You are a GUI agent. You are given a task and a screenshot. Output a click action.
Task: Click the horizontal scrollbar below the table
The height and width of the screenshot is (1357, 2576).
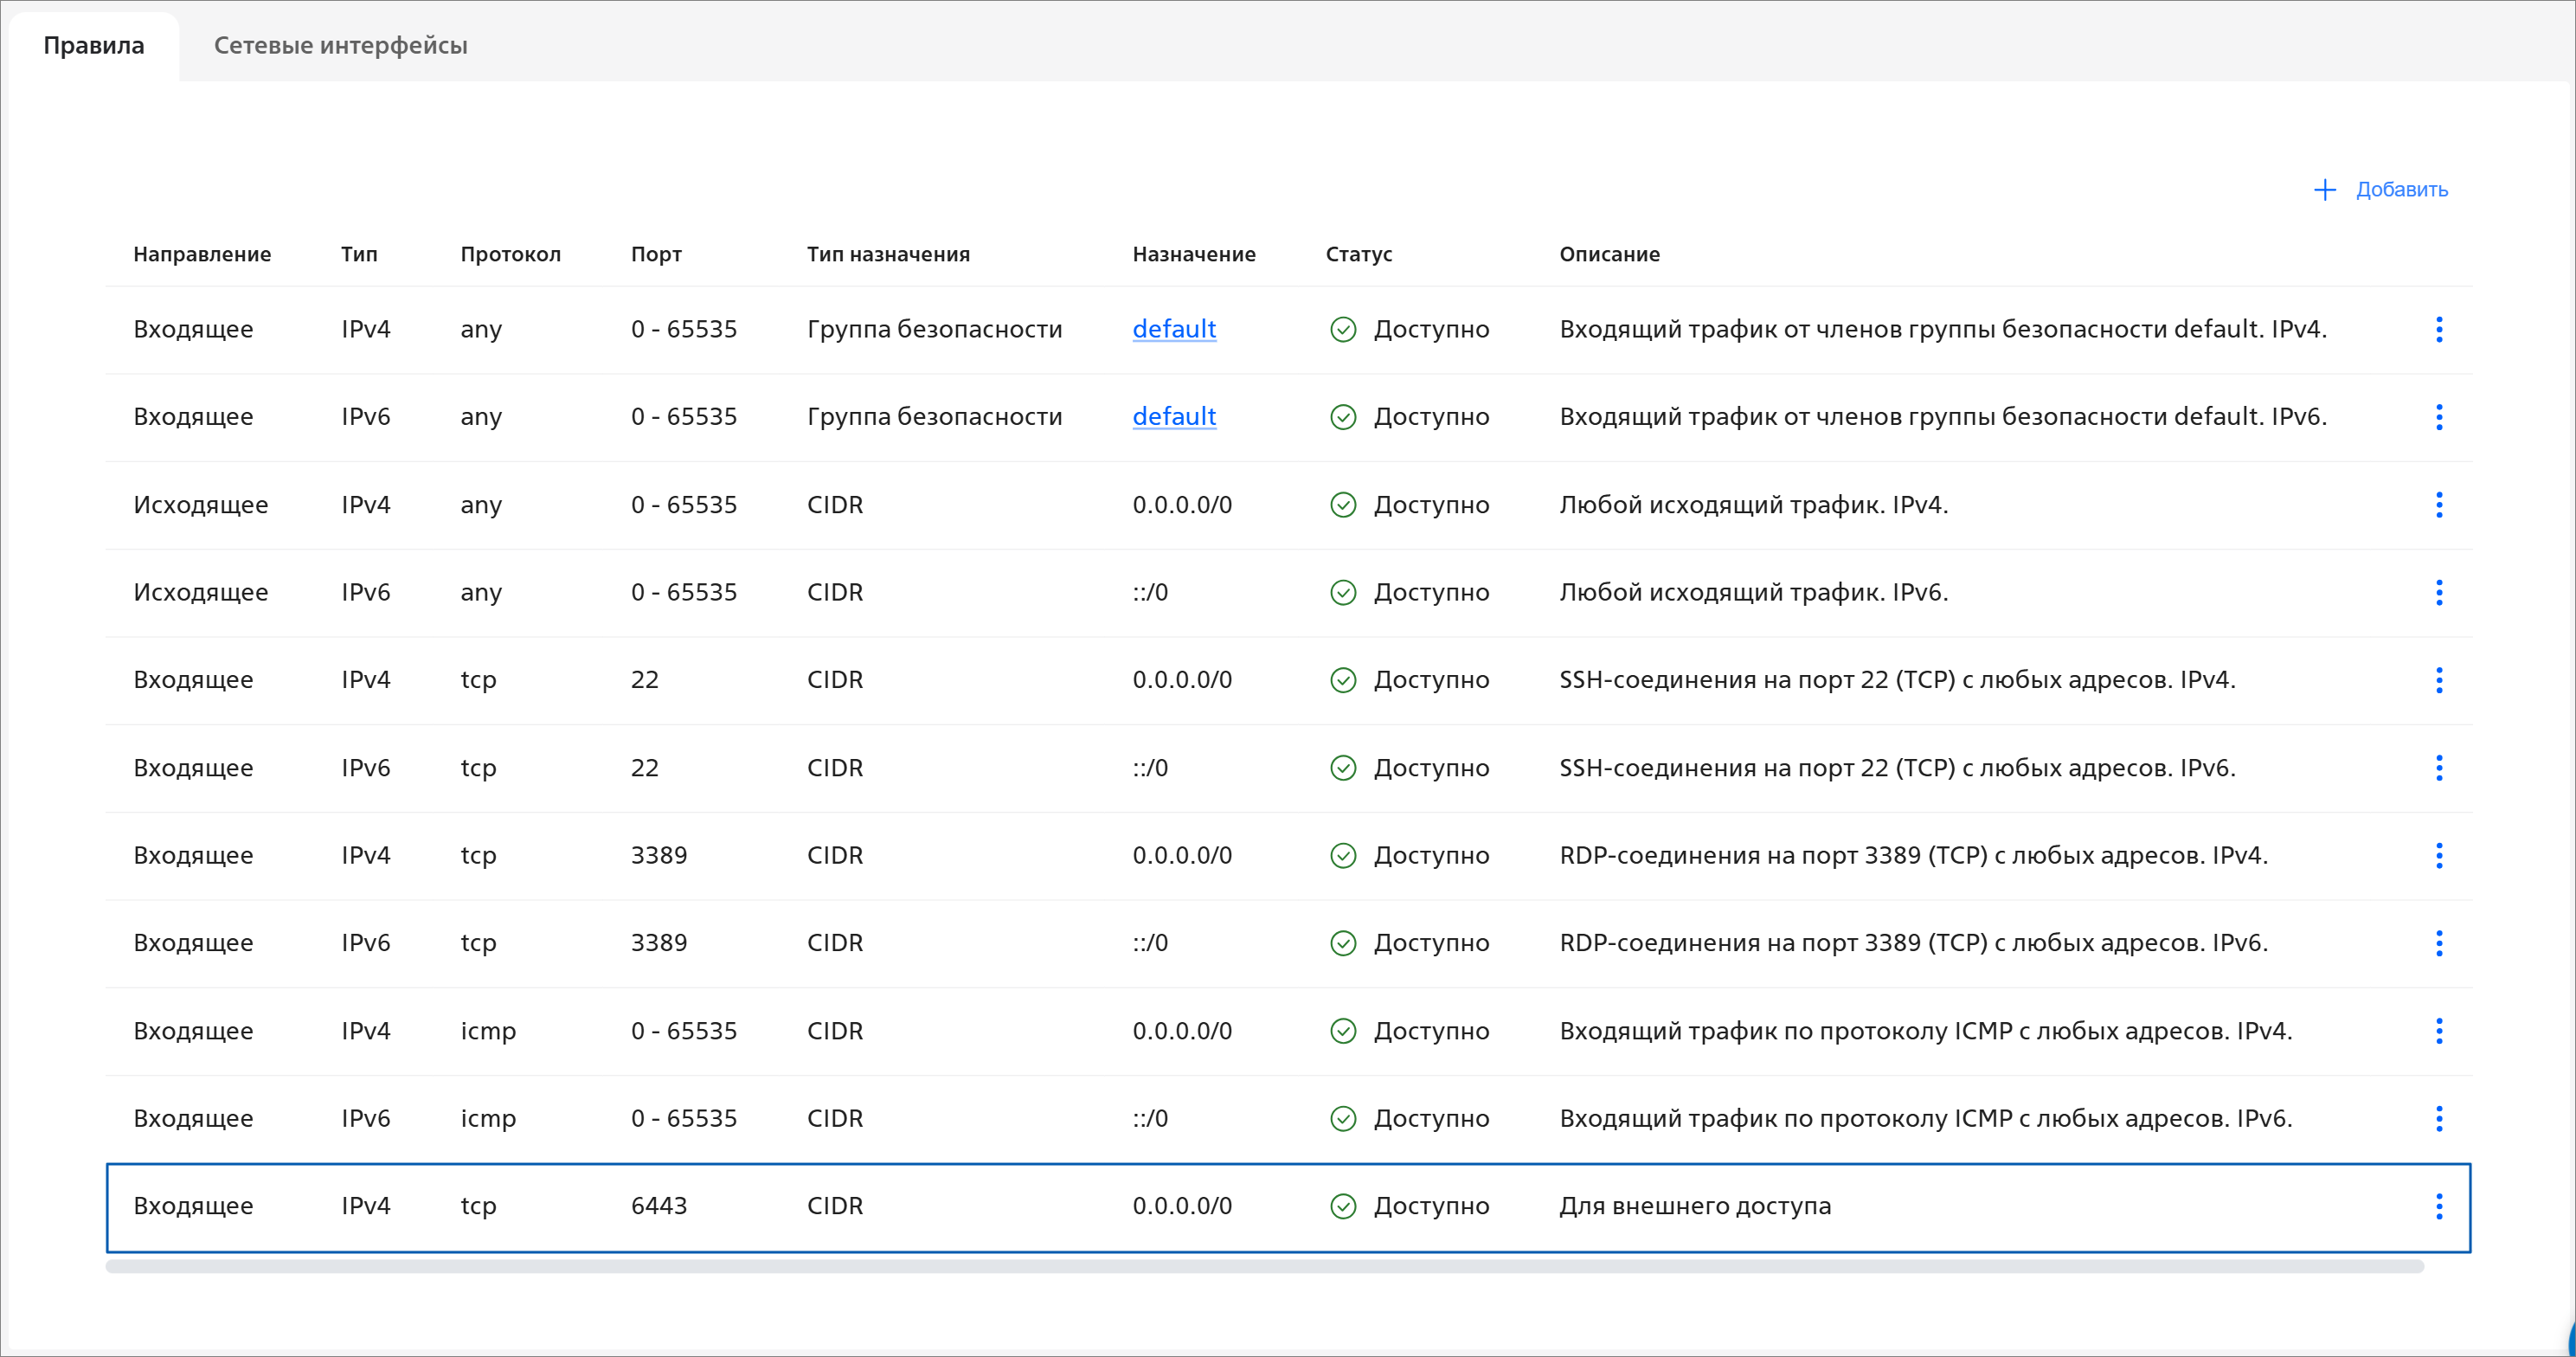[x=1264, y=1266]
